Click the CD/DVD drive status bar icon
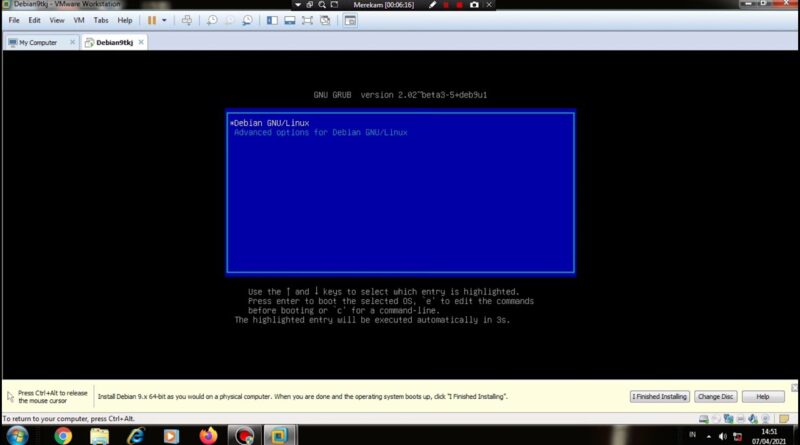 click(x=716, y=419)
